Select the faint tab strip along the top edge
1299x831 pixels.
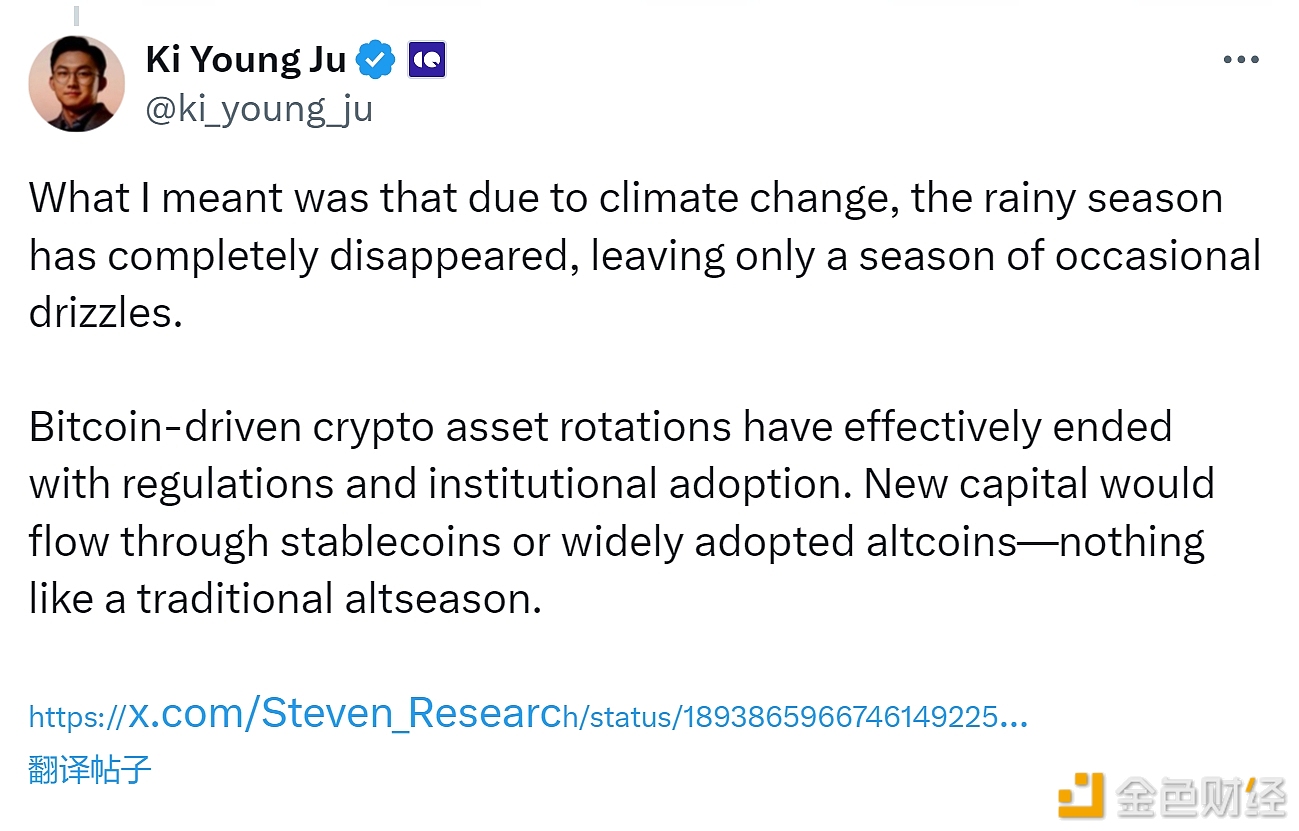pos(650,3)
